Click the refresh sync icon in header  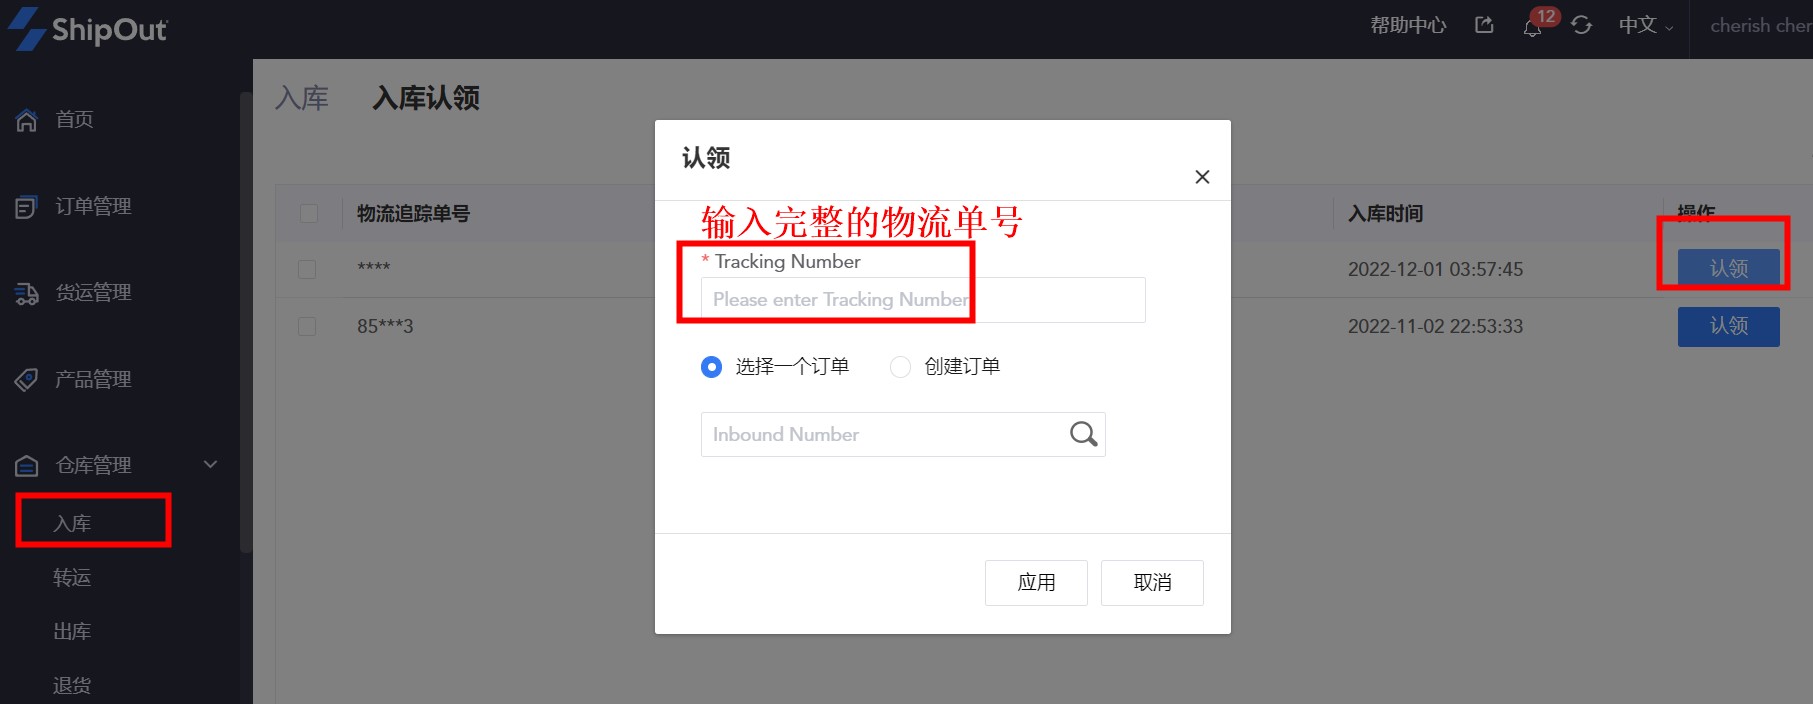(1581, 25)
